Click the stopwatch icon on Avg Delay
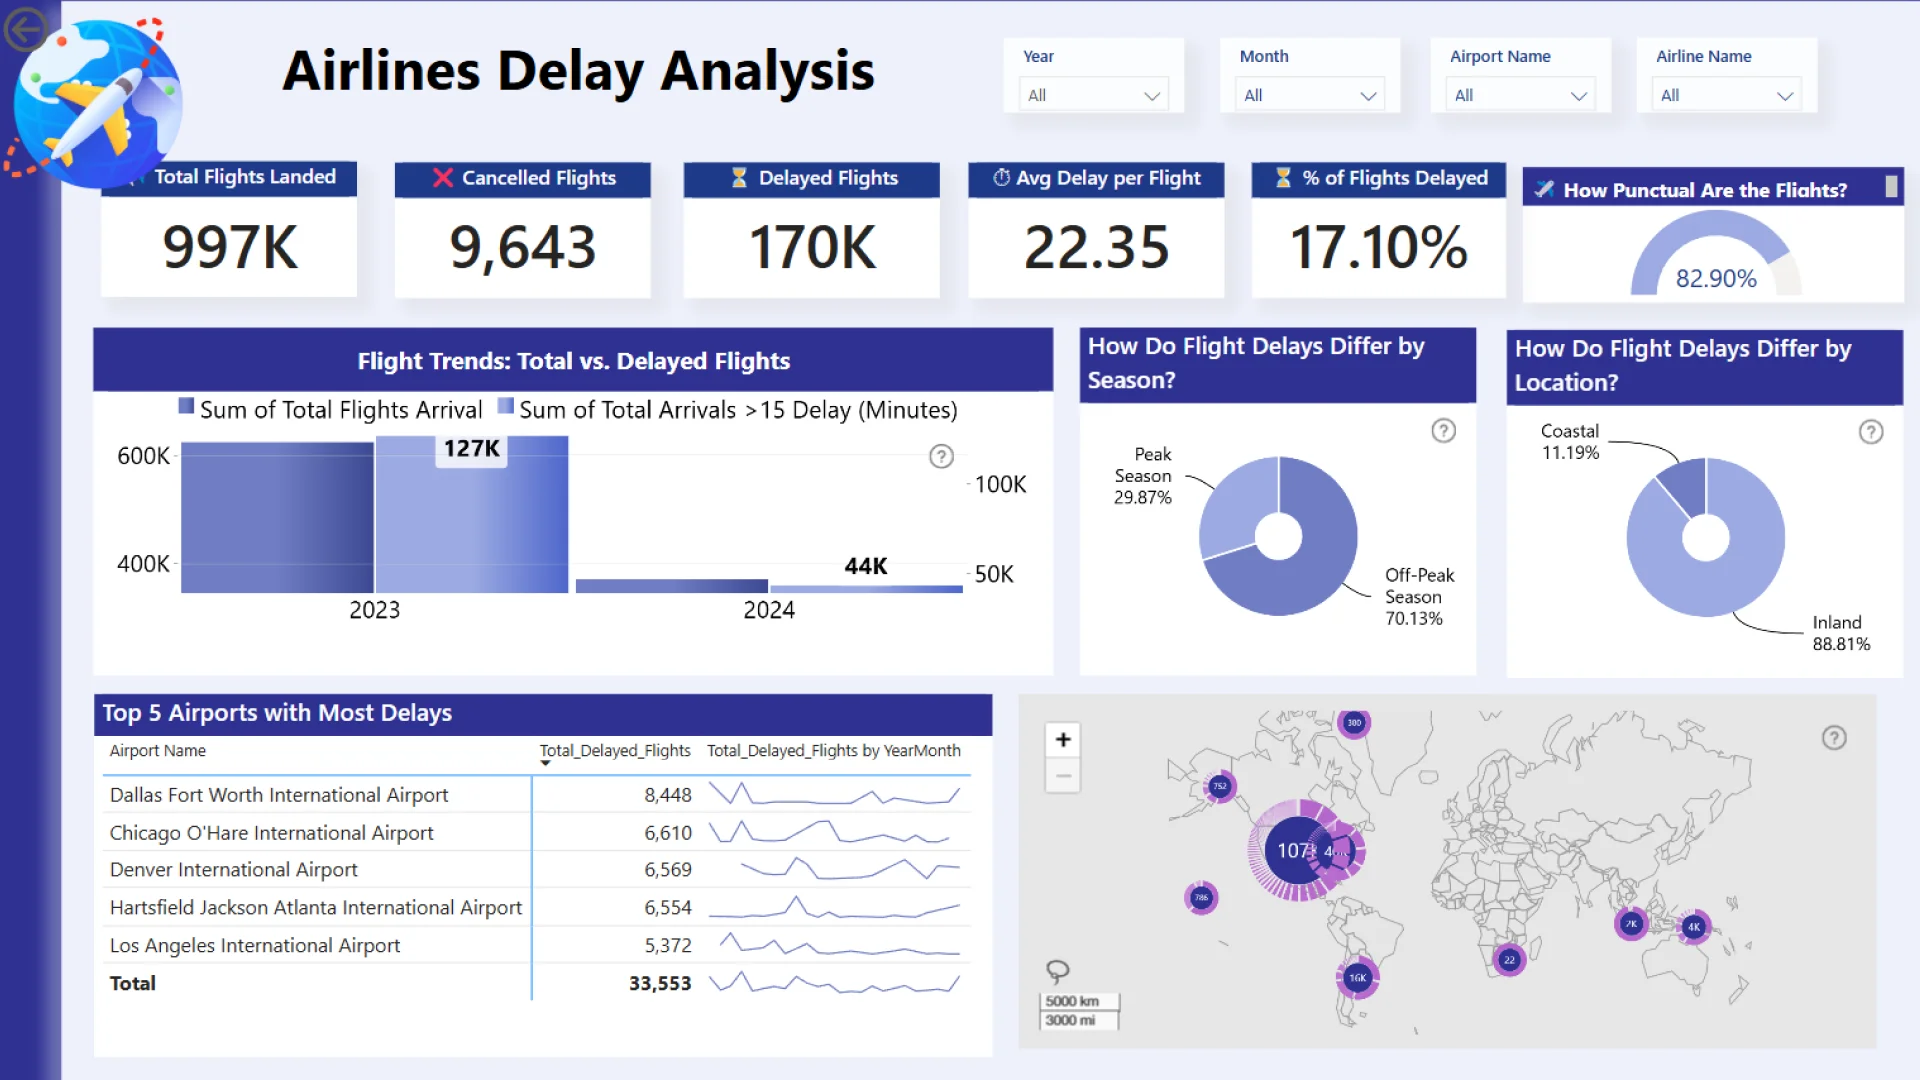 (x=1001, y=177)
